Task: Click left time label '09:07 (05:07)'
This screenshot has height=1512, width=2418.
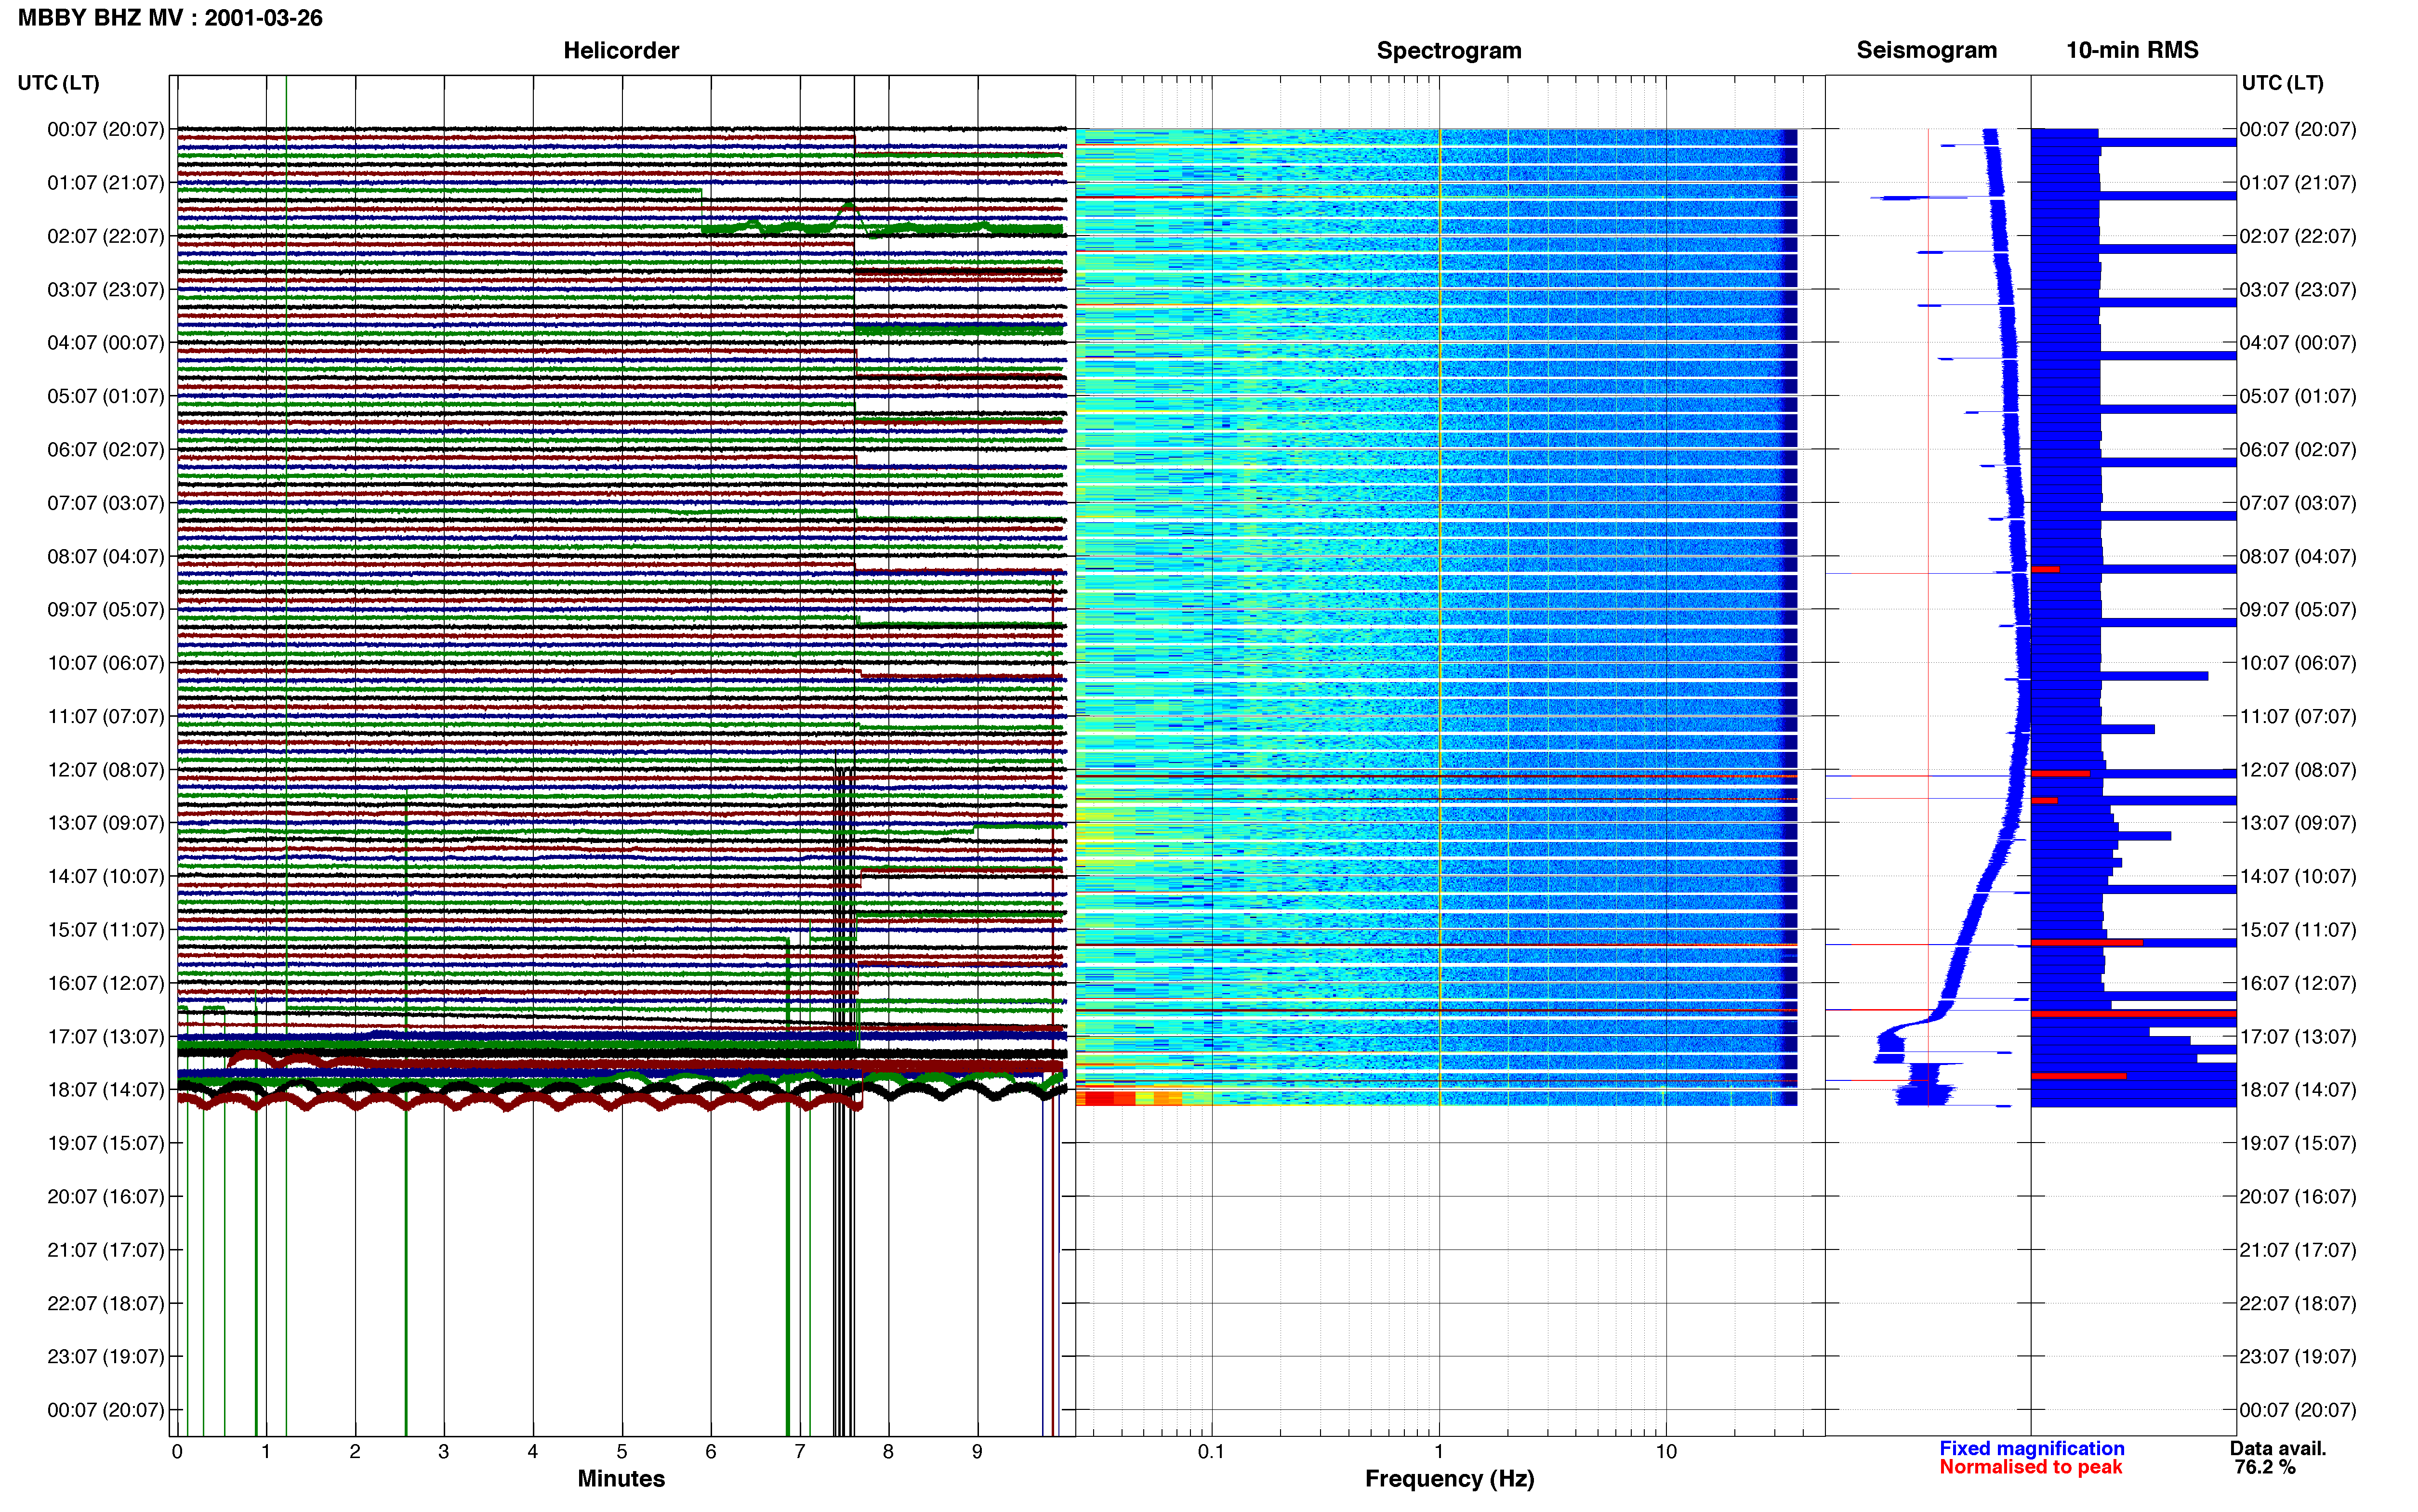Action: 105,610
